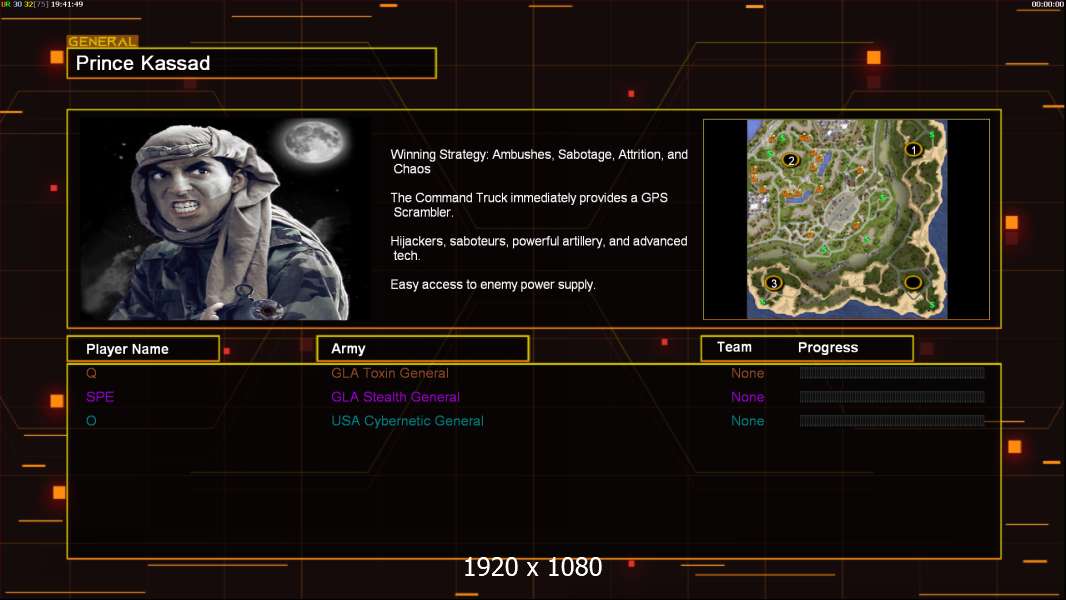Click loading progress bar for player O
The height and width of the screenshot is (600, 1066).
(892, 420)
